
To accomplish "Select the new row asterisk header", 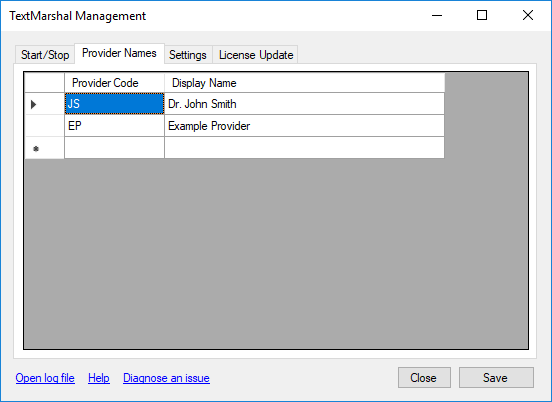I will coord(45,148).
